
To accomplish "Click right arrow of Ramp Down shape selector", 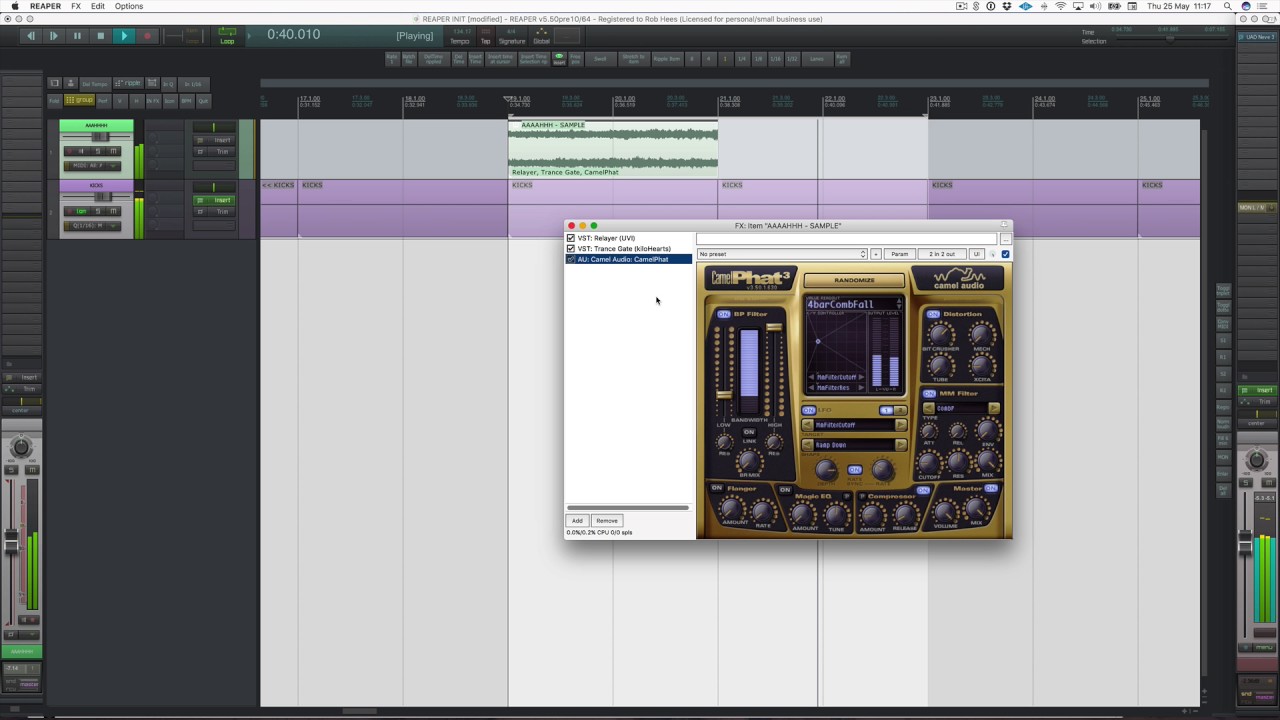I will (x=901, y=445).
